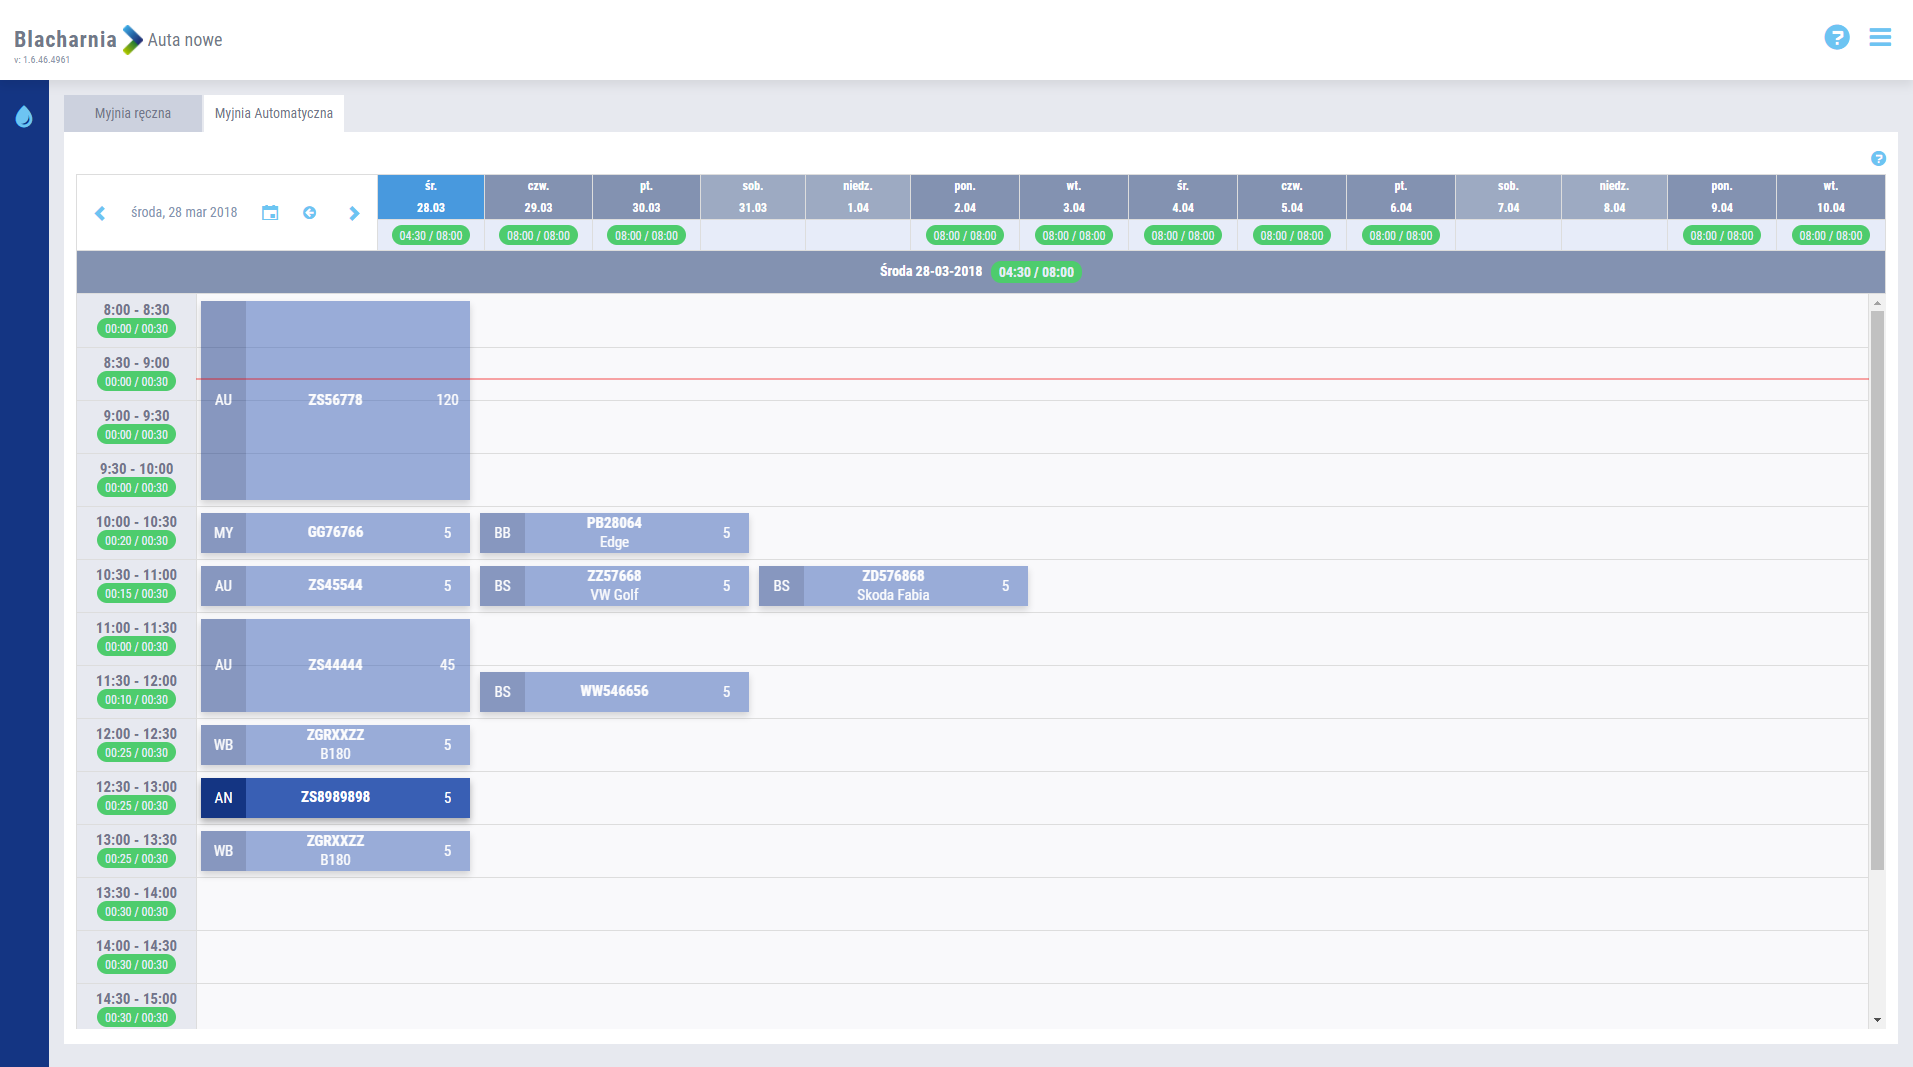Open the help icon in top header
The image size is (1913, 1067).
(x=1836, y=38)
